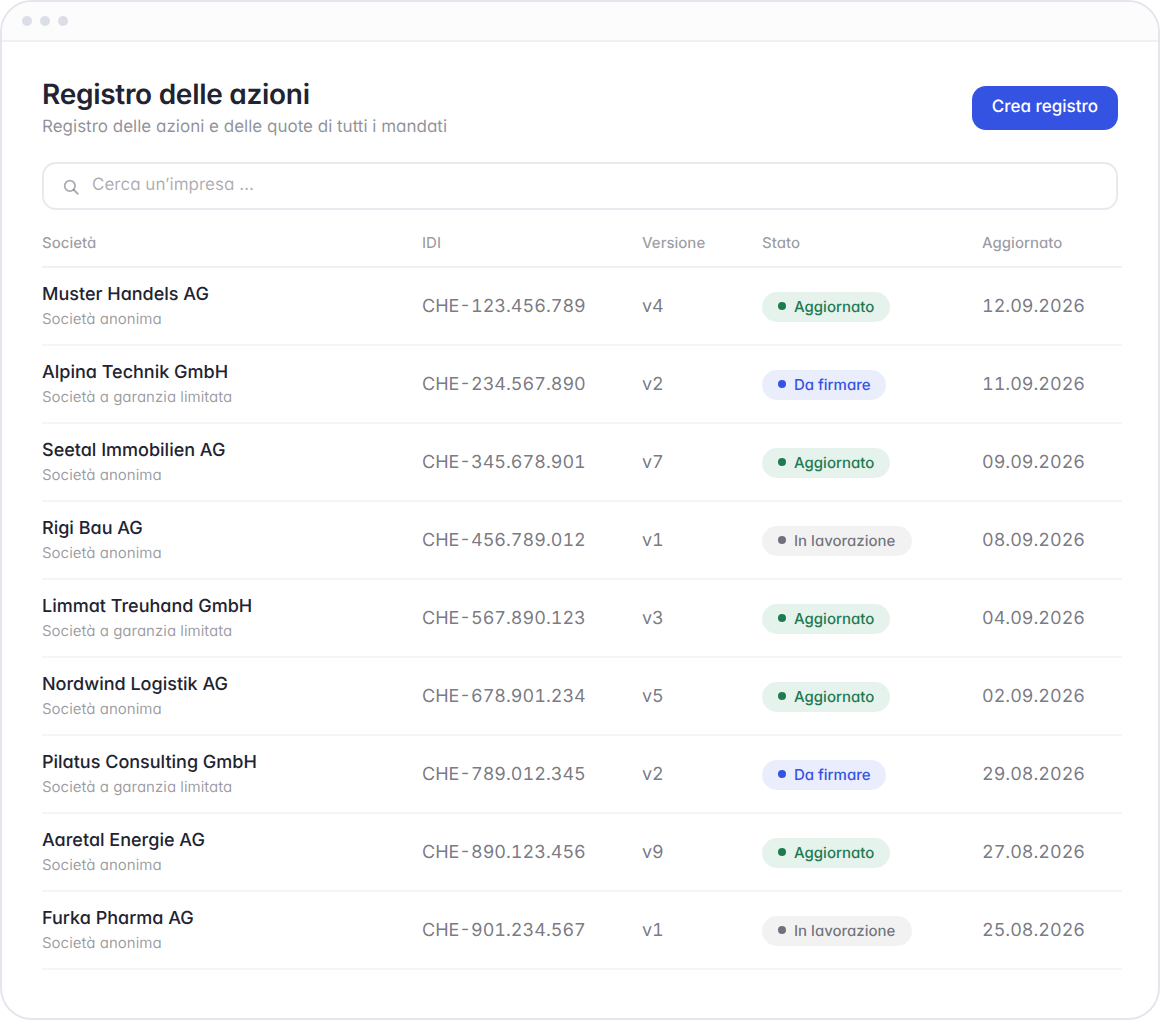
Task: Open Furka Pharma AG entry
Action: click(x=581, y=931)
